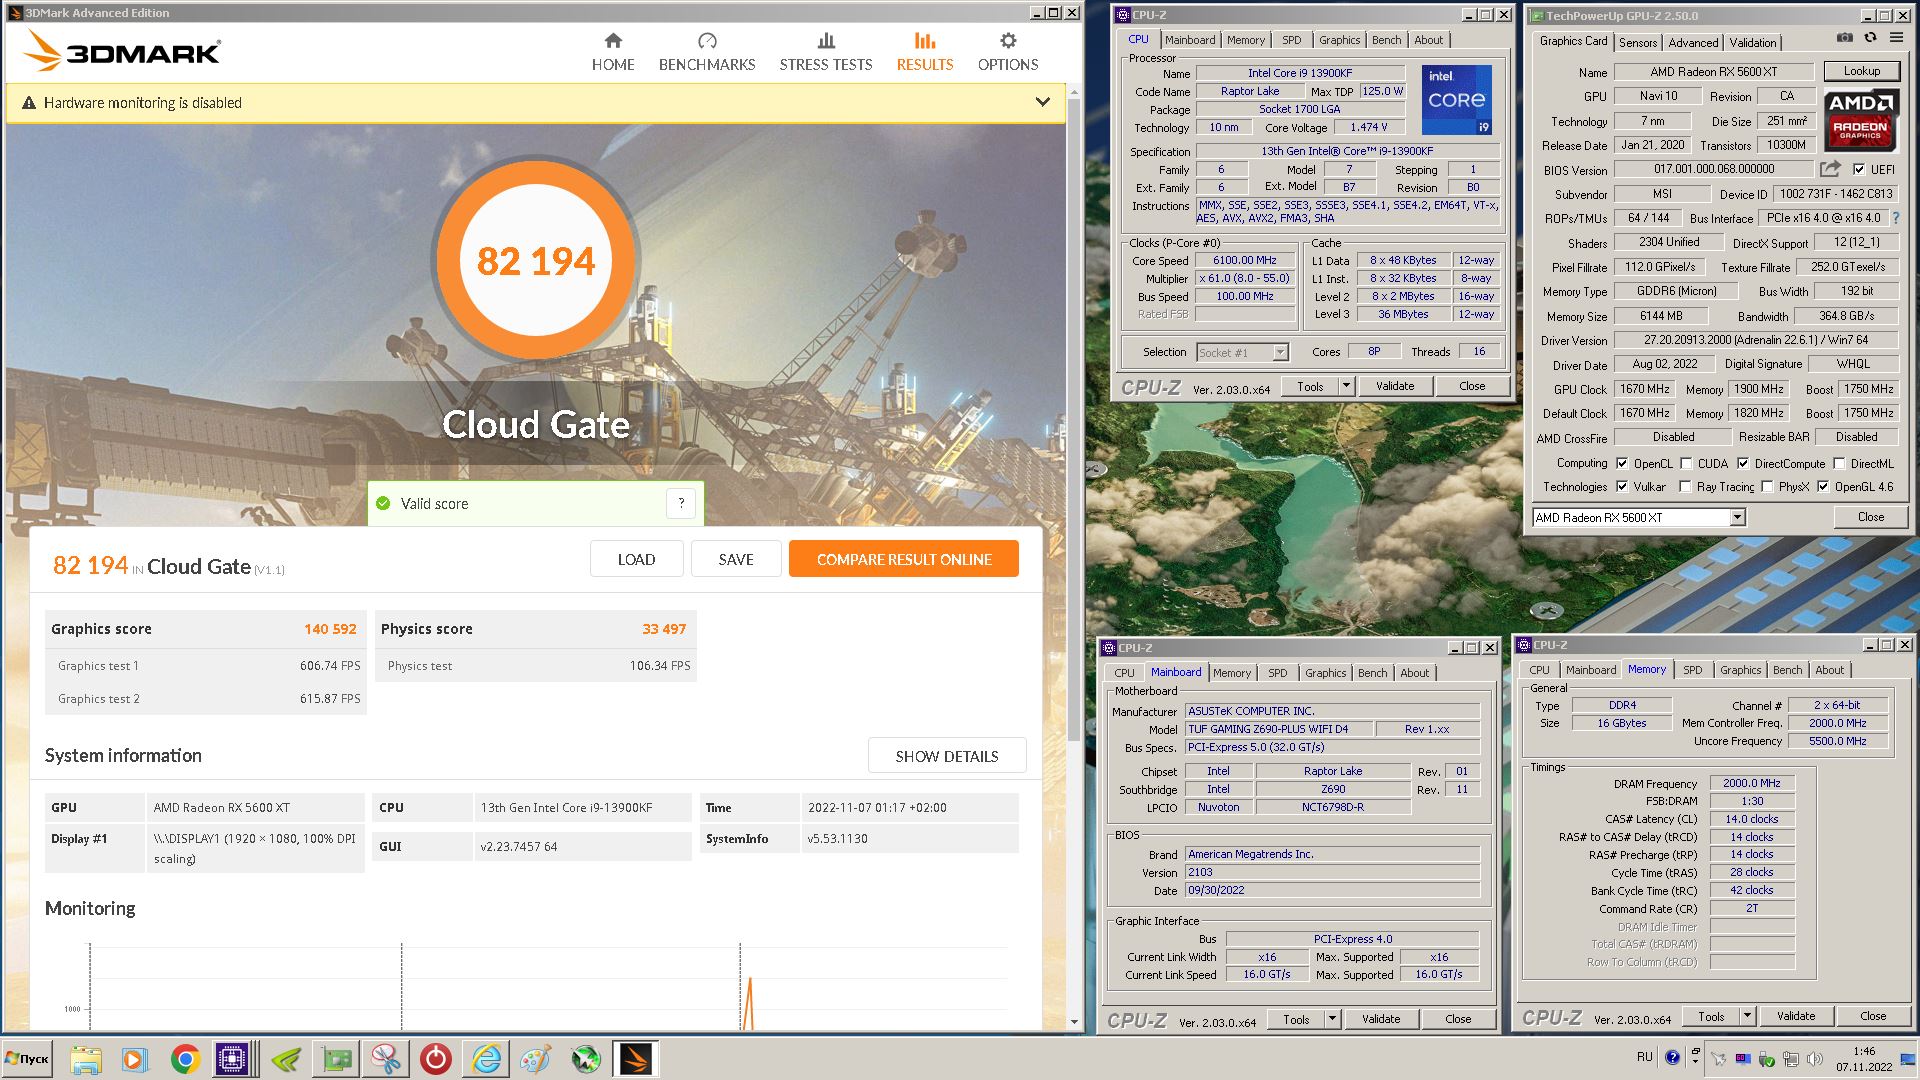
Task: Click the Bus Interface question mark in GPU-Z
Action: tap(1895, 218)
